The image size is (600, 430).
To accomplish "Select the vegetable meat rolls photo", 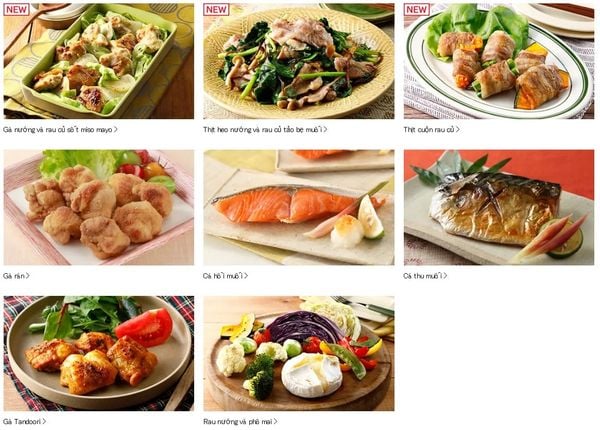I will (499, 61).
